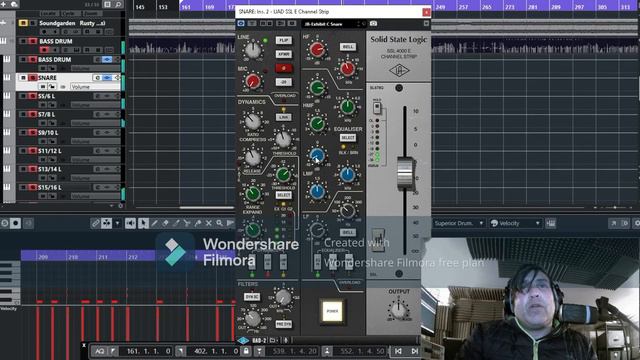Click the compressor RATIO knob
Image resolution: width=640 pixels, height=360 pixels.
[x=253, y=121]
